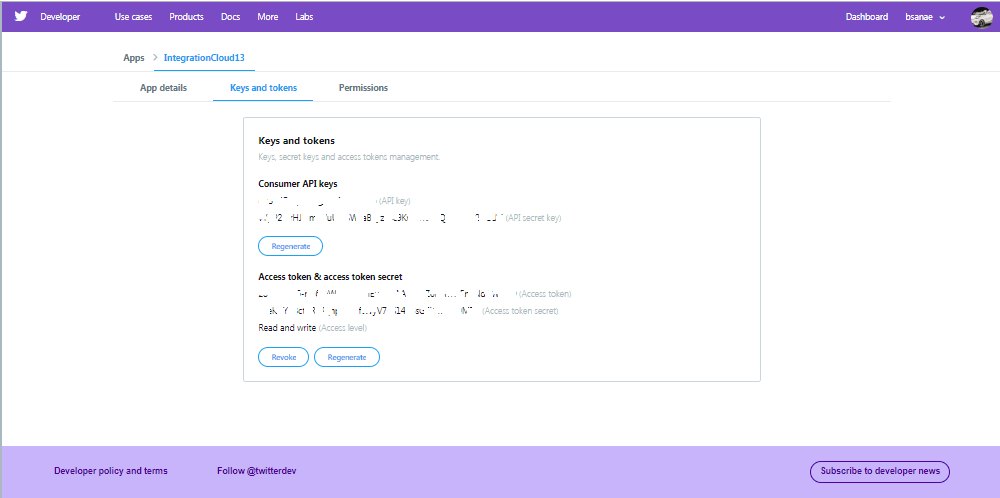The image size is (1000, 498).
Task: Open the Docs menu
Action: [x=230, y=17]
